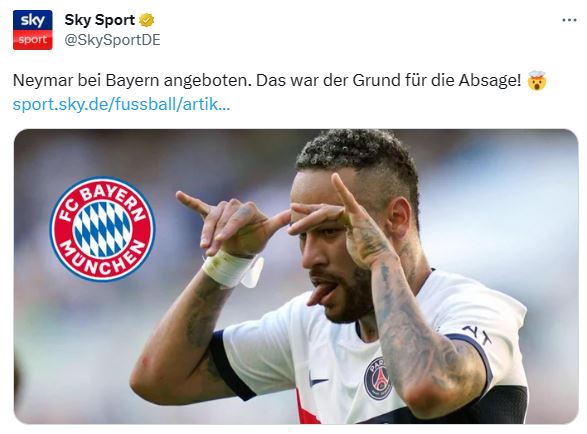Click the PSG crest on the jersey
The height and width of the screenshot is (434, 587).
377,377
